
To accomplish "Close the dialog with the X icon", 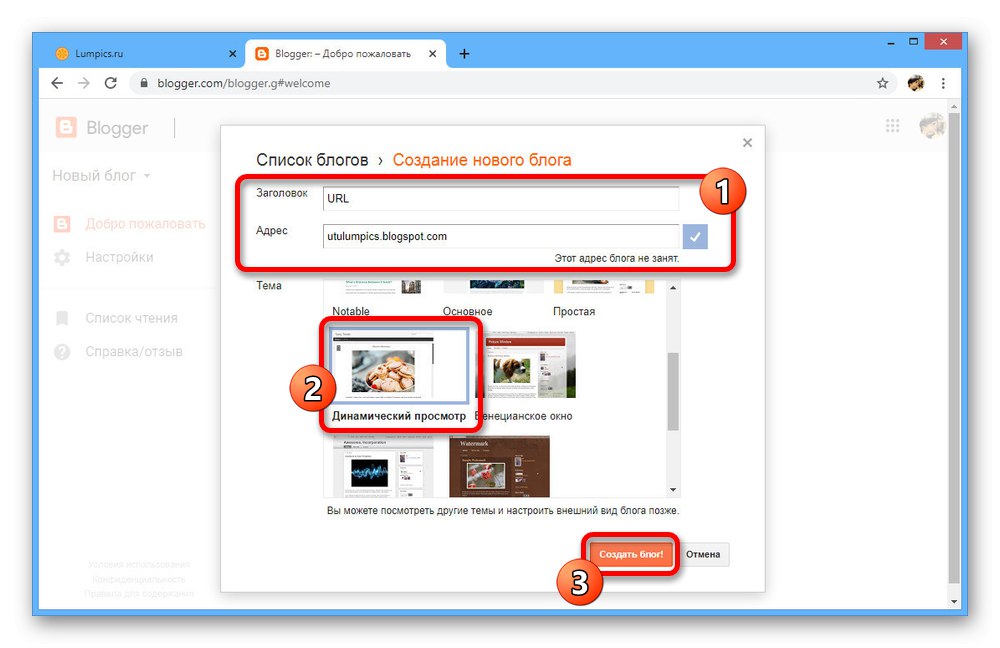I will 747,143.
